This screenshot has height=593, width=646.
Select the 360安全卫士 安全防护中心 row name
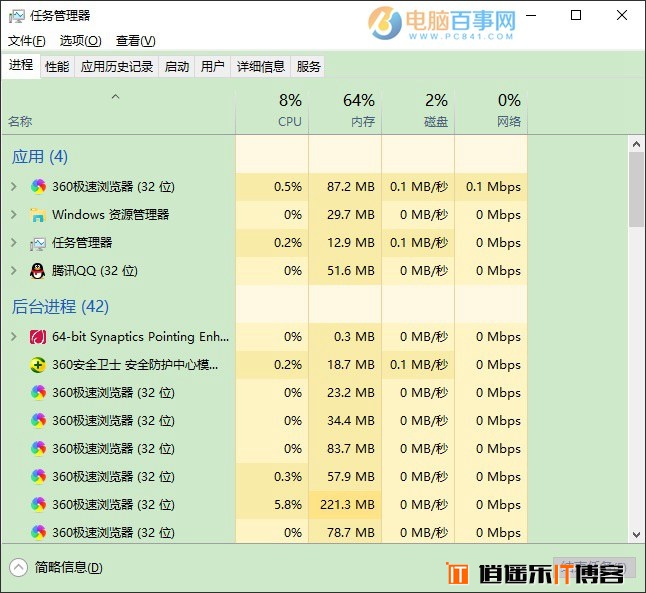click(x=135, y=365)
